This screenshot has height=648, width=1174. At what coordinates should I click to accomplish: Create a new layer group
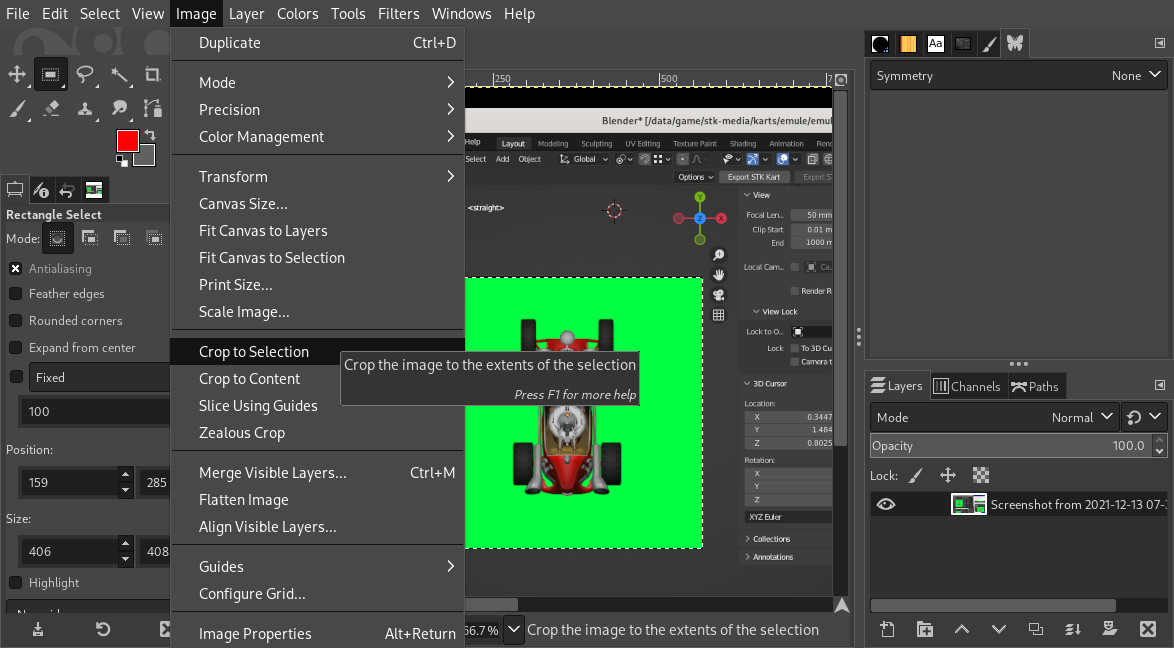[x=925, y=629]
